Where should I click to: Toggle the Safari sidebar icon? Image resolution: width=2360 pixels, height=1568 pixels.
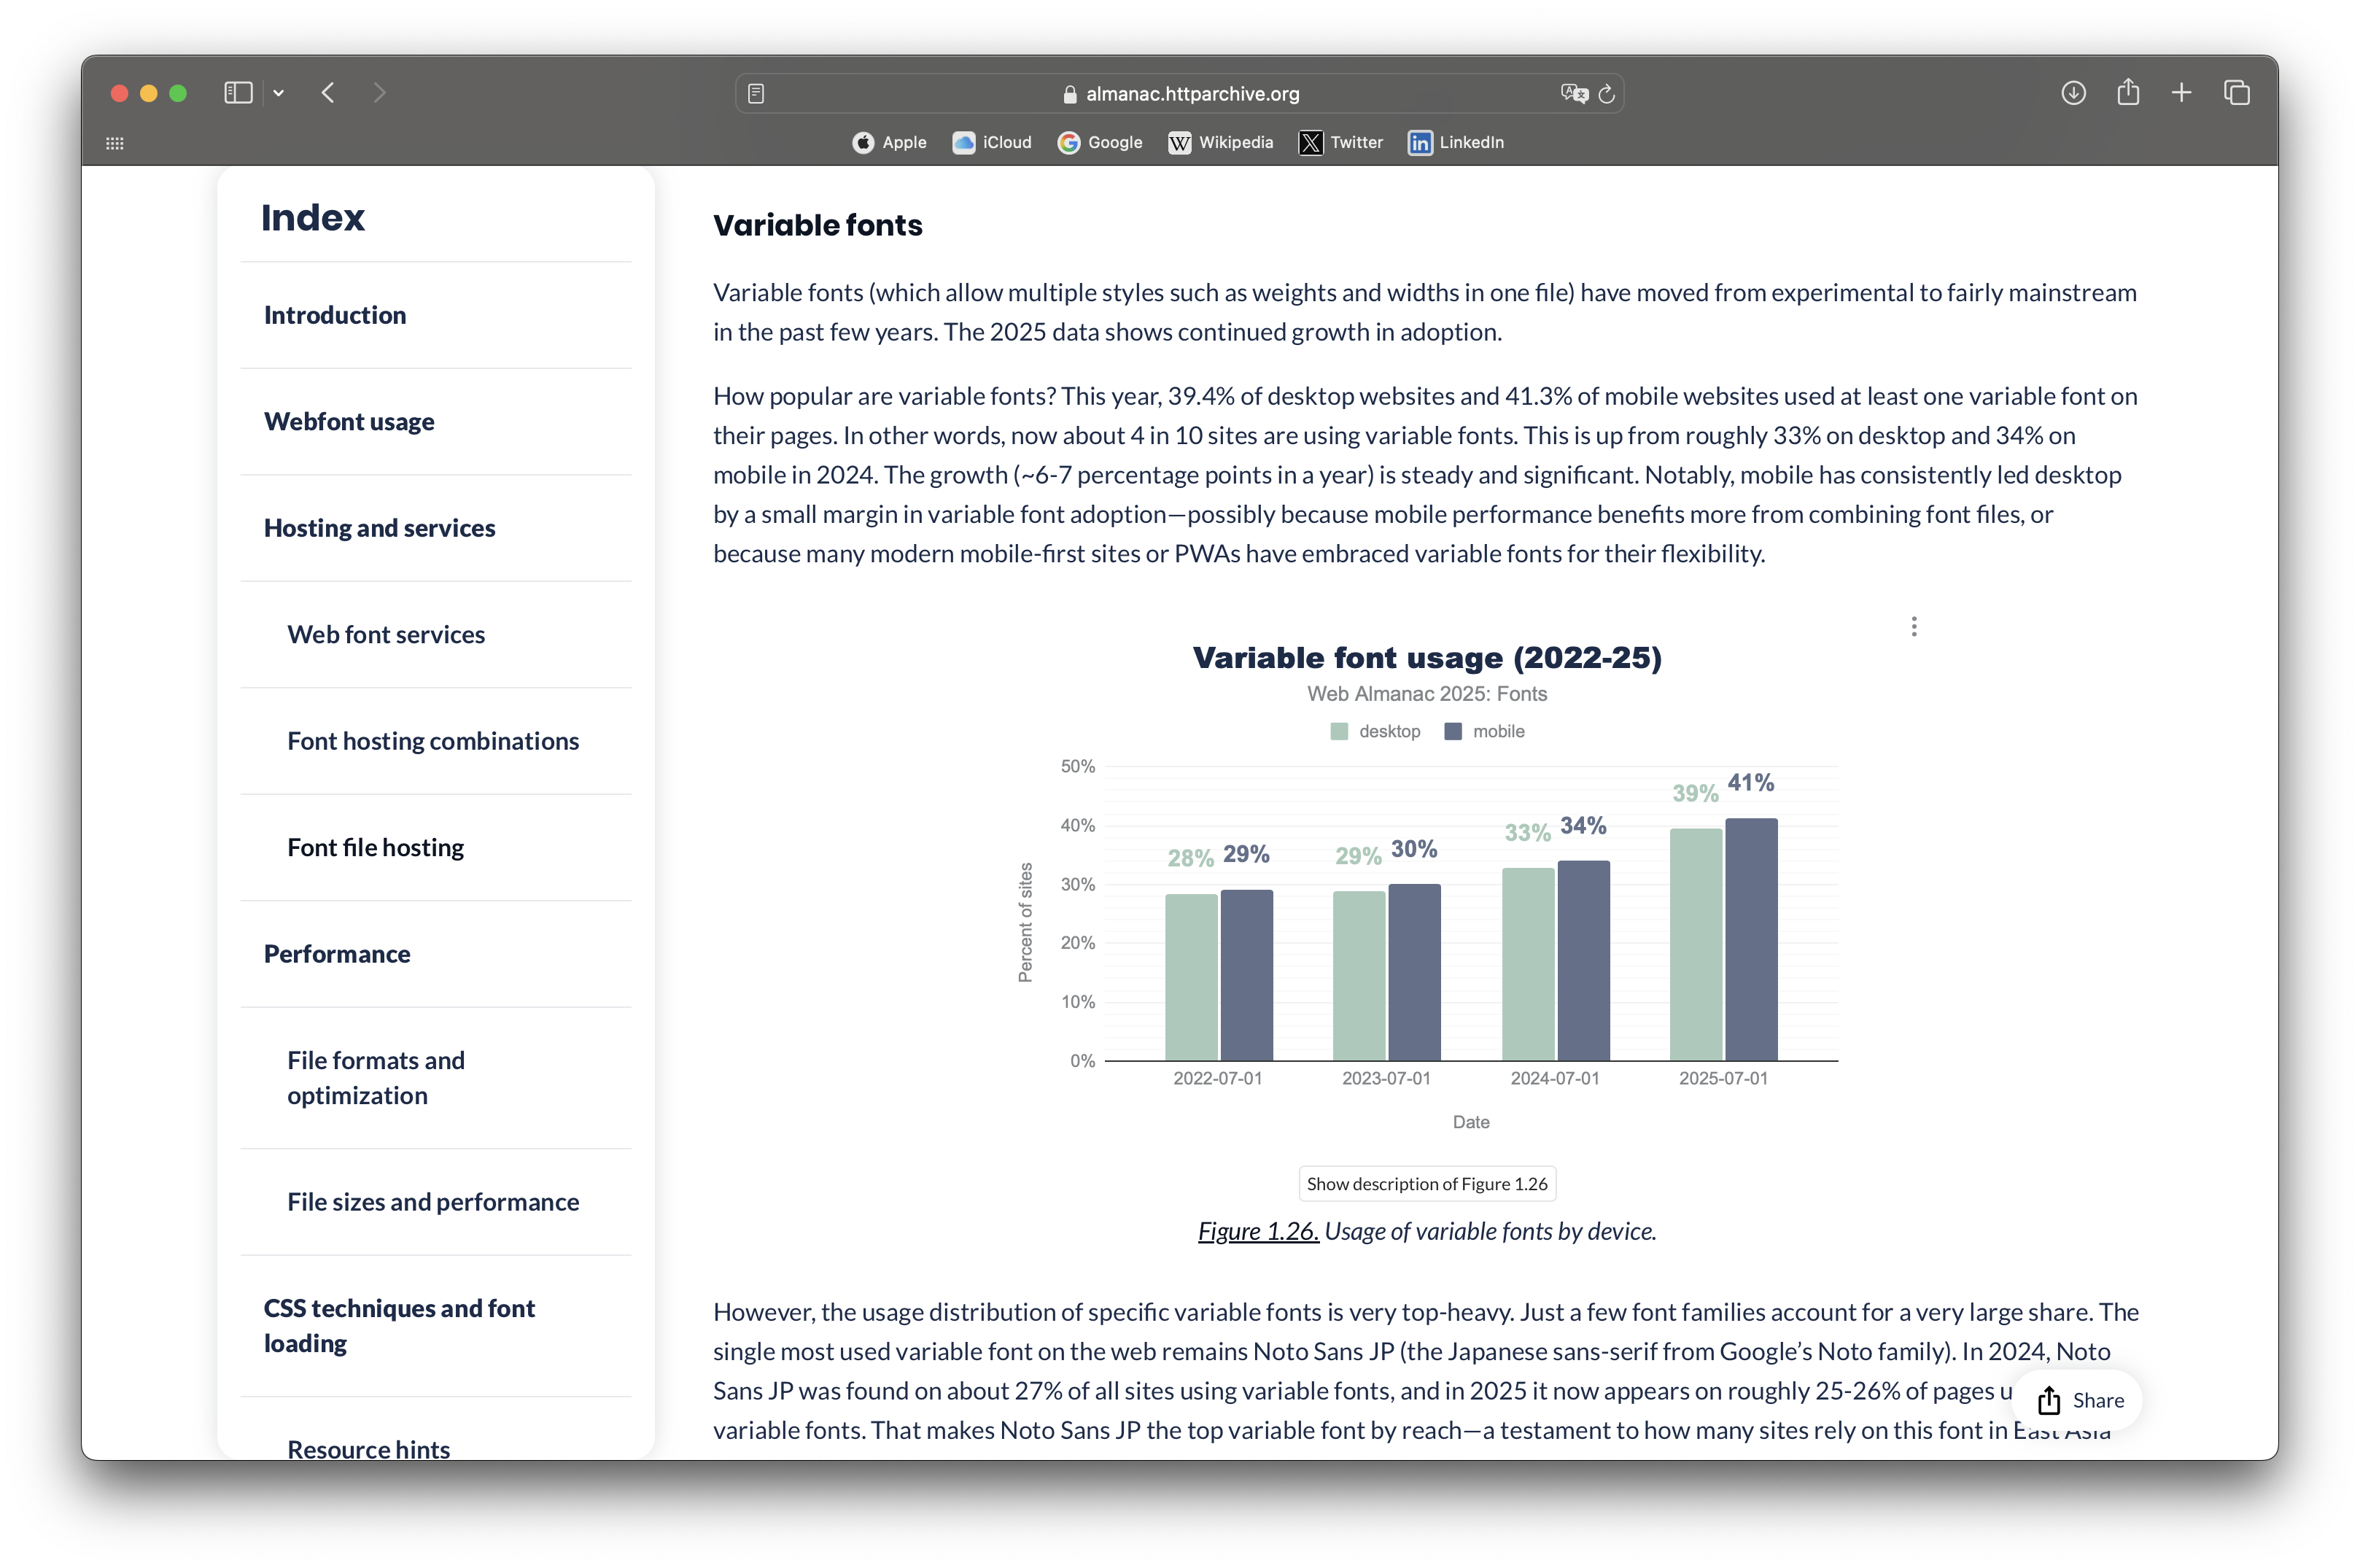click(x=238, y=93)
